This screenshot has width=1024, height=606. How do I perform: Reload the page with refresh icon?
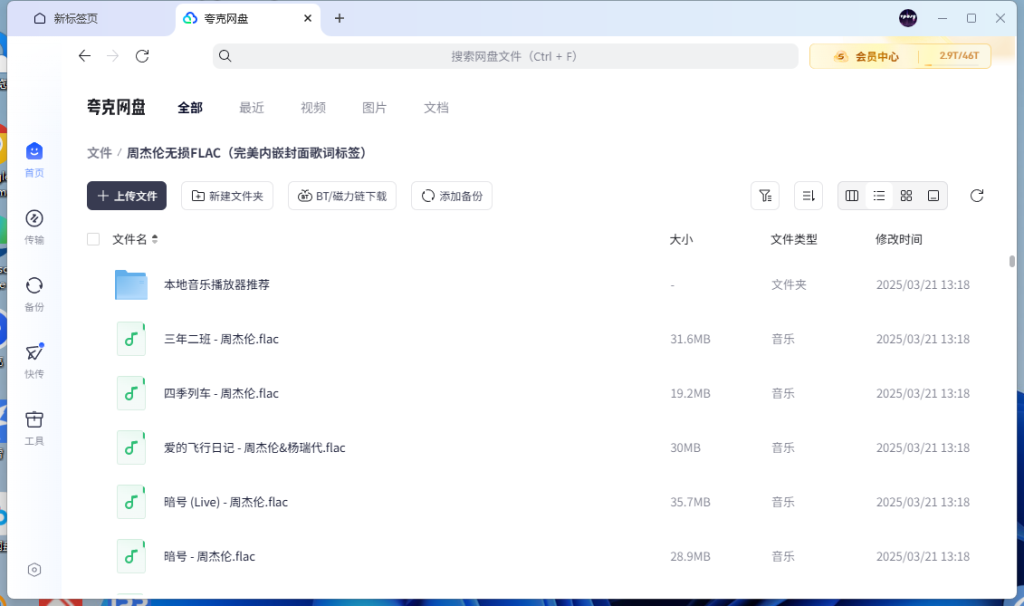point(142,56)
